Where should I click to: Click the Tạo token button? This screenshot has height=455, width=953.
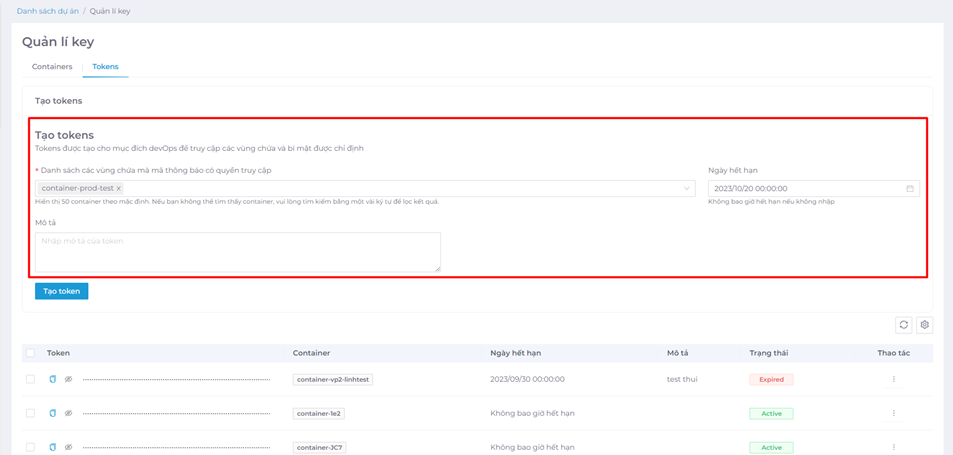coord(61,291)
